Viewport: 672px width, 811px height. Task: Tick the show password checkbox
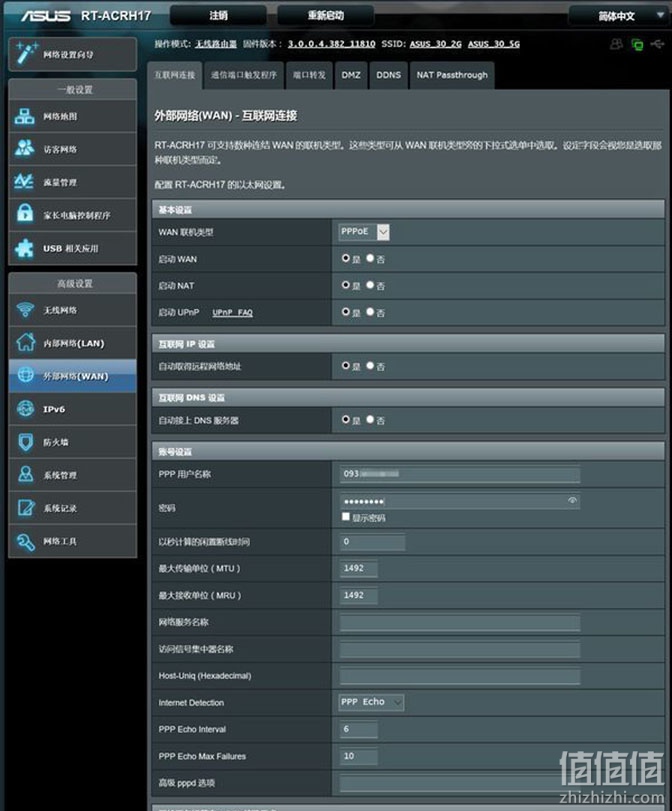(346, 517)
